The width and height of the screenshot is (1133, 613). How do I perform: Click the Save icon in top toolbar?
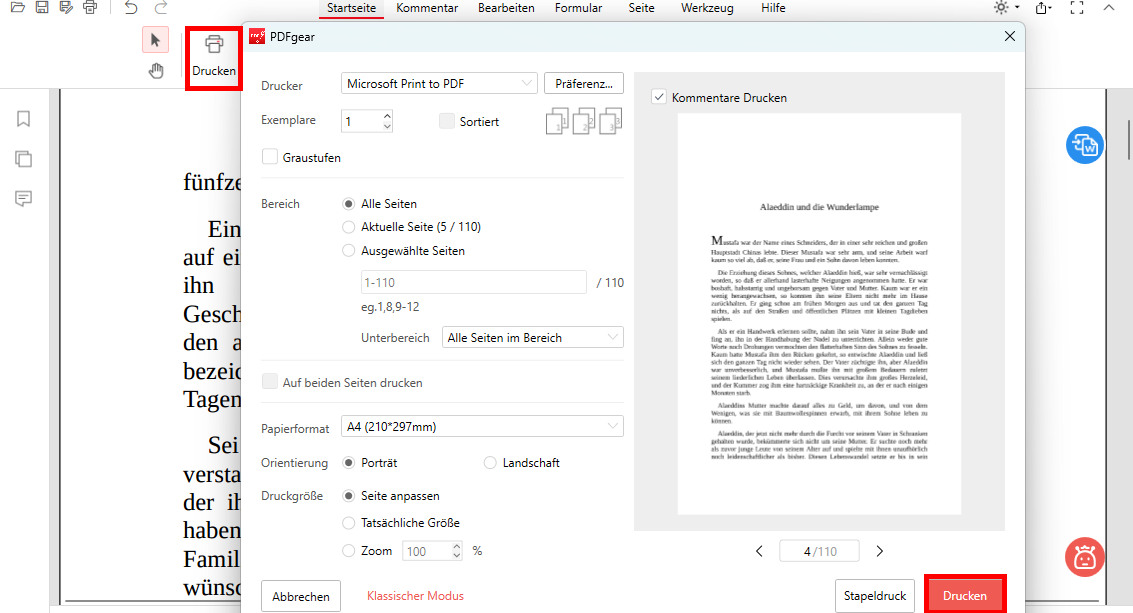[40, 8]
